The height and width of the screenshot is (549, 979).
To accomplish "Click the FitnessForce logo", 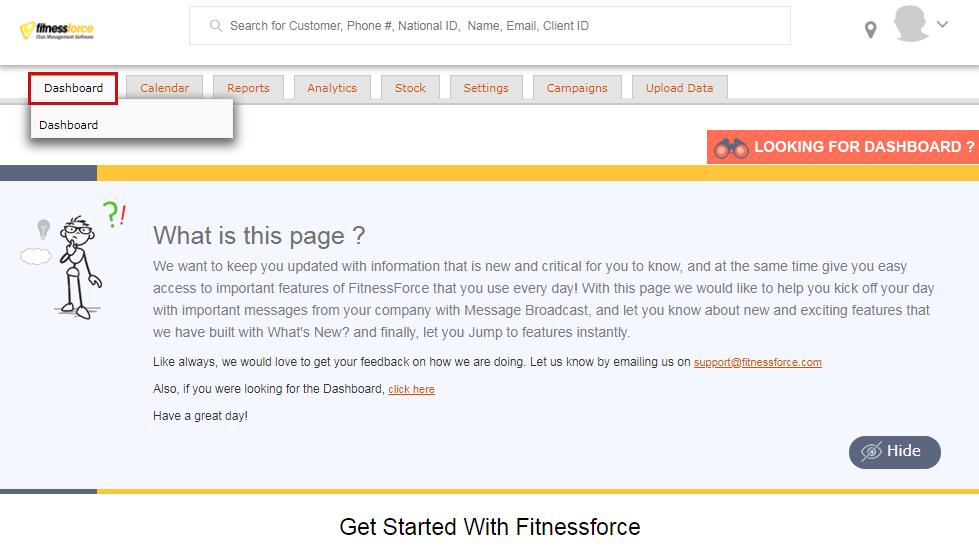I will pos(57,30).
